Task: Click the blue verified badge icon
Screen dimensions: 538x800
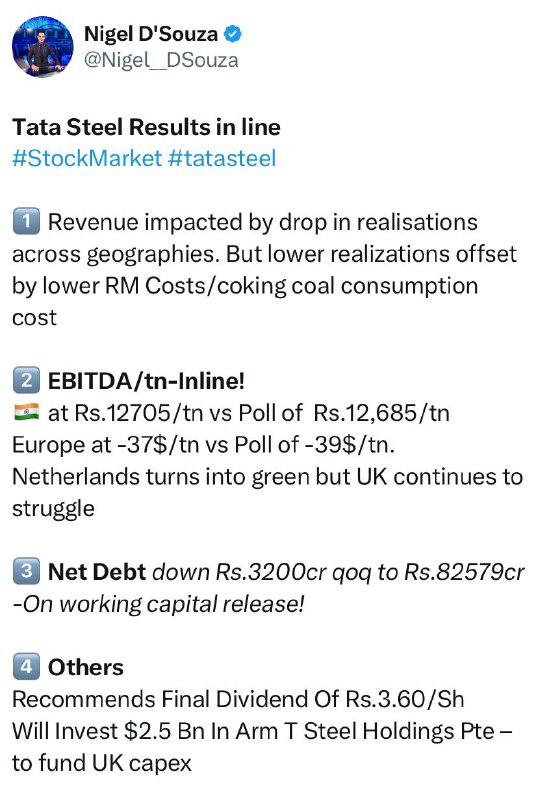Action: tap(233, 34)
